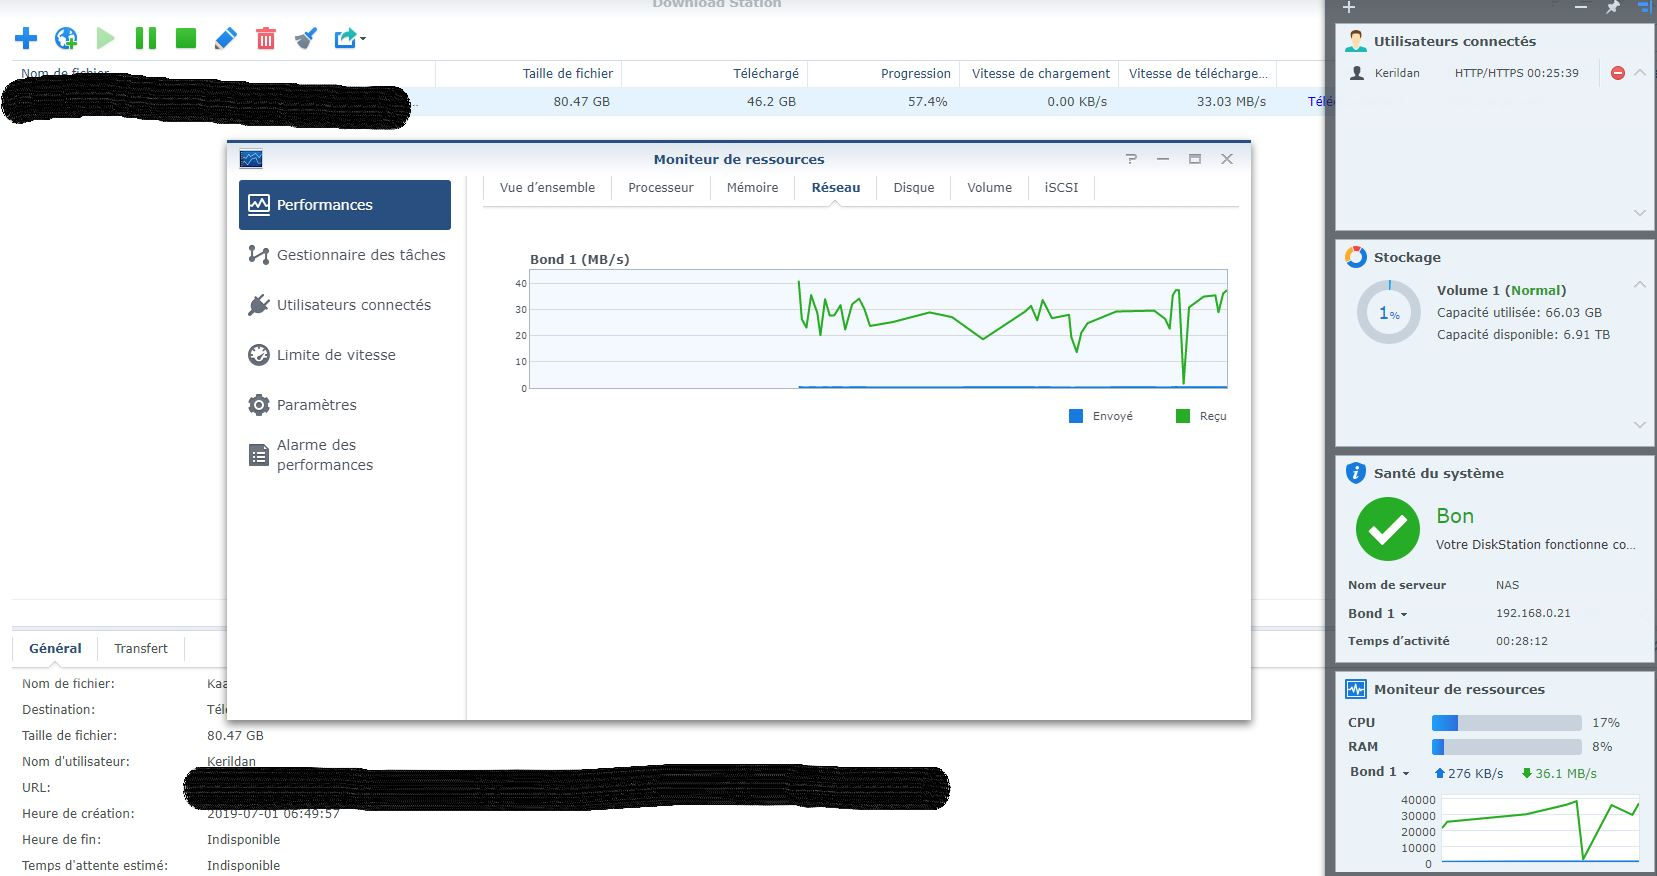
Task: Toggle the Envoyé series in chart legend
Action: coord(1101,416)
